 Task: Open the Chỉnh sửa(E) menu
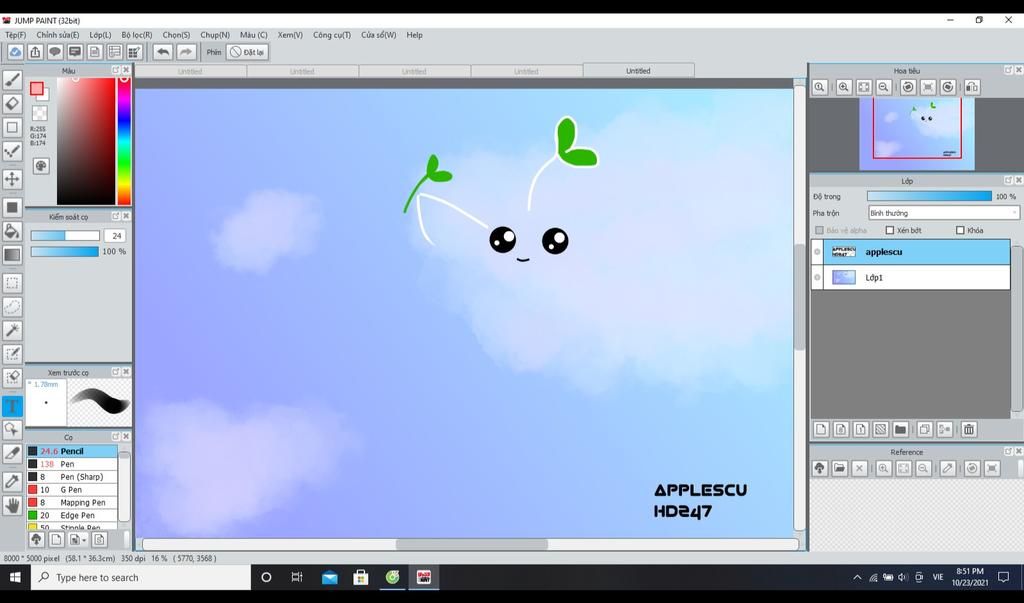57,35
